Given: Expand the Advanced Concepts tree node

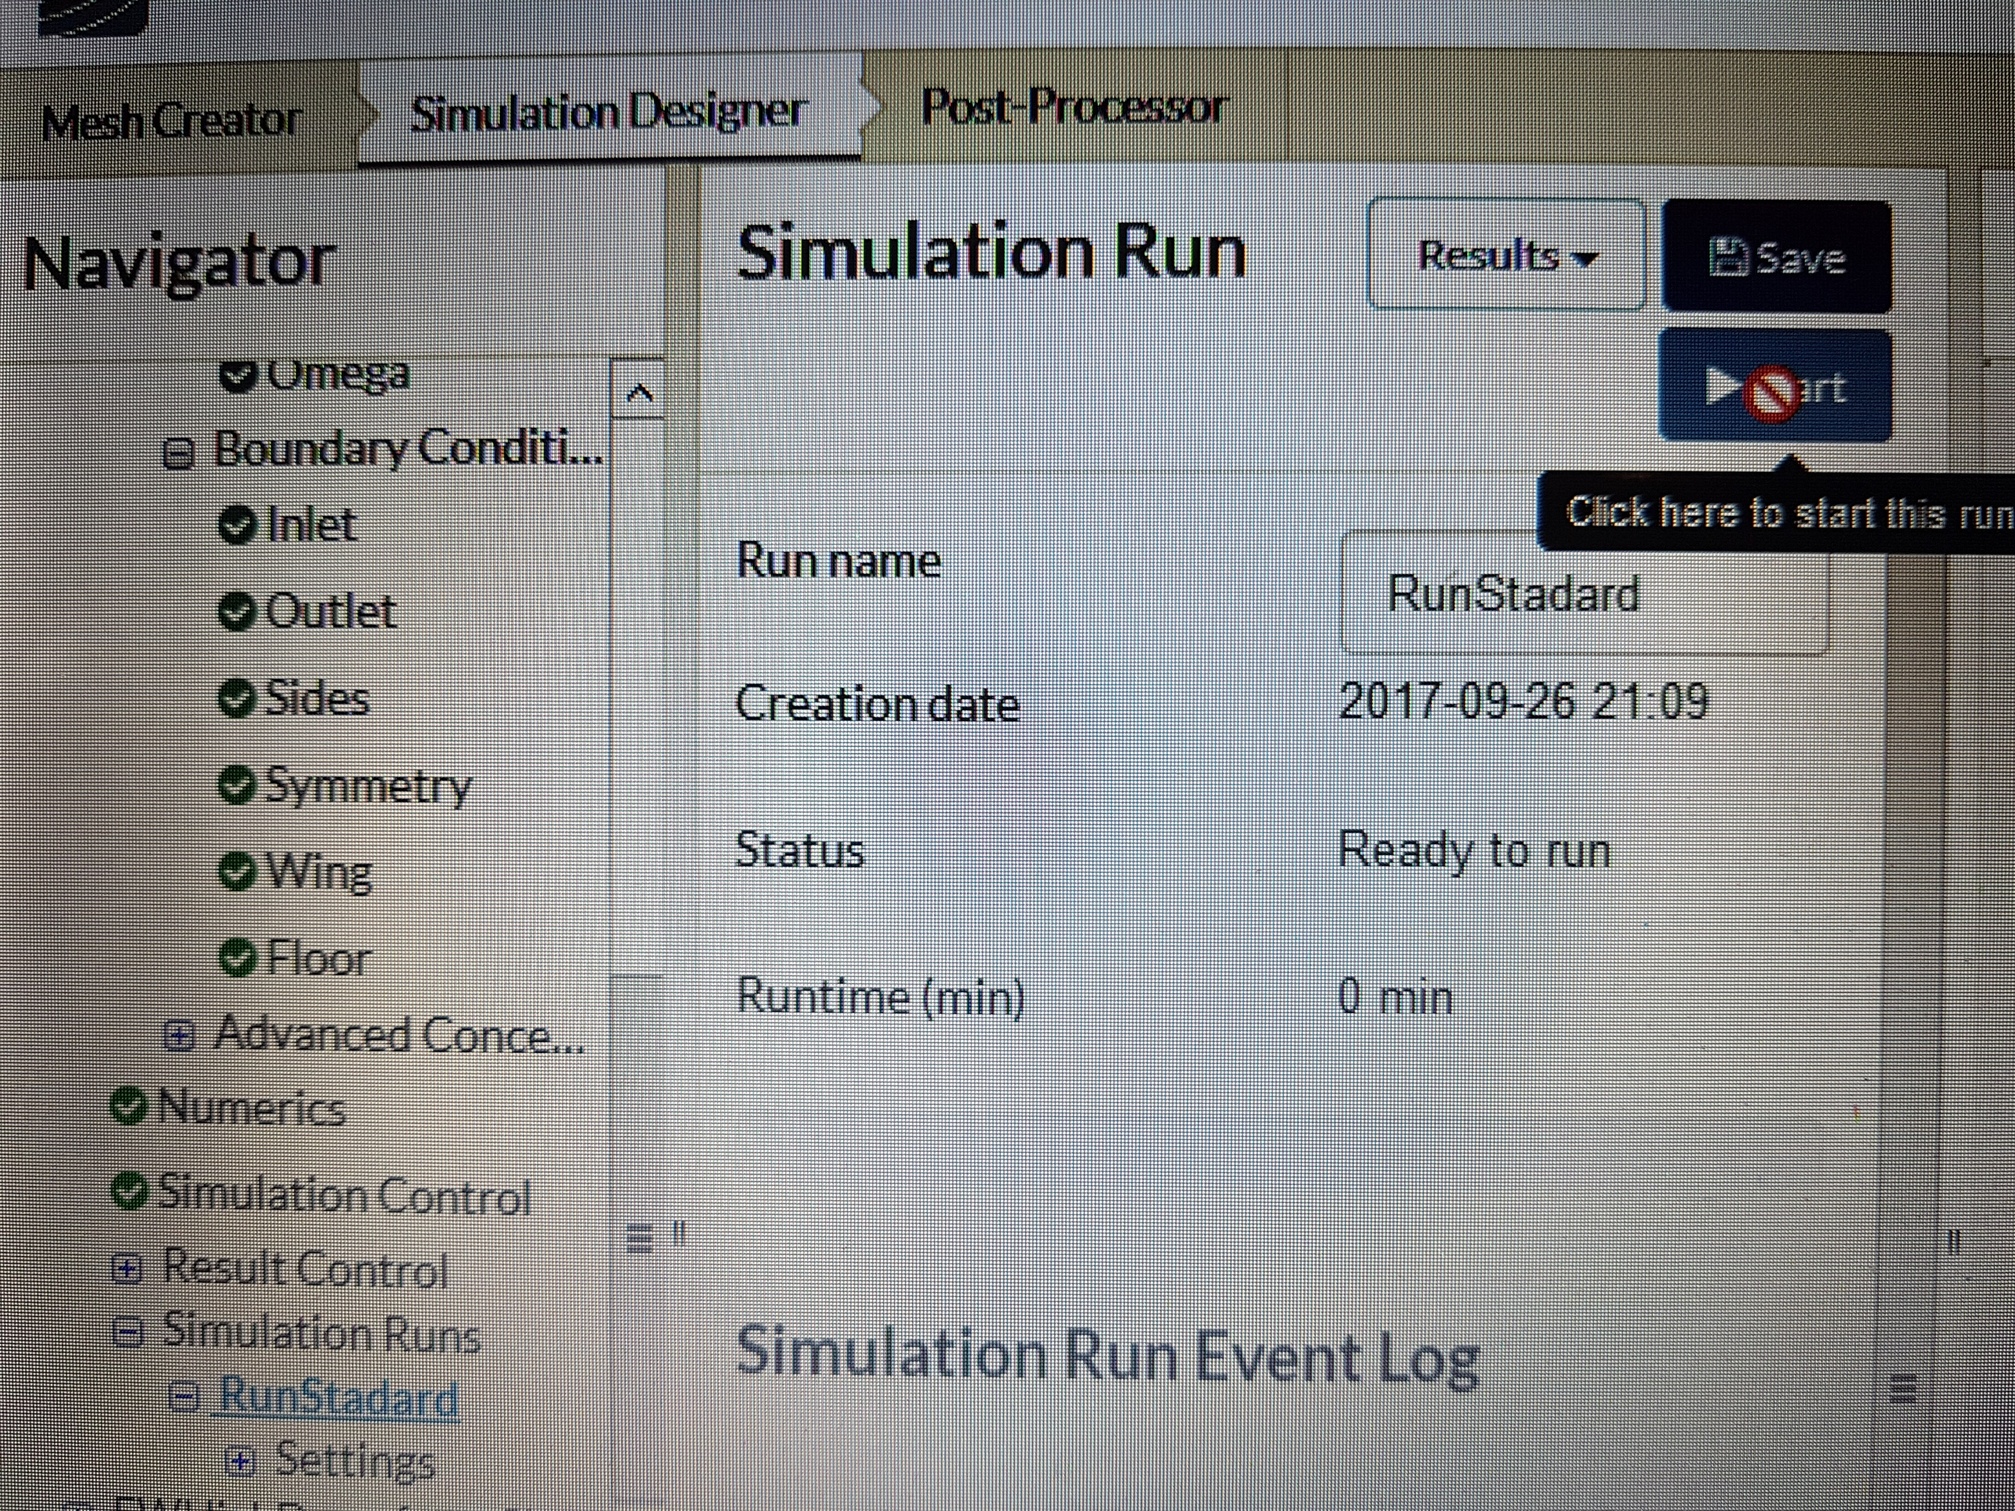Looking at the screenshot, I should point(179,1035).
